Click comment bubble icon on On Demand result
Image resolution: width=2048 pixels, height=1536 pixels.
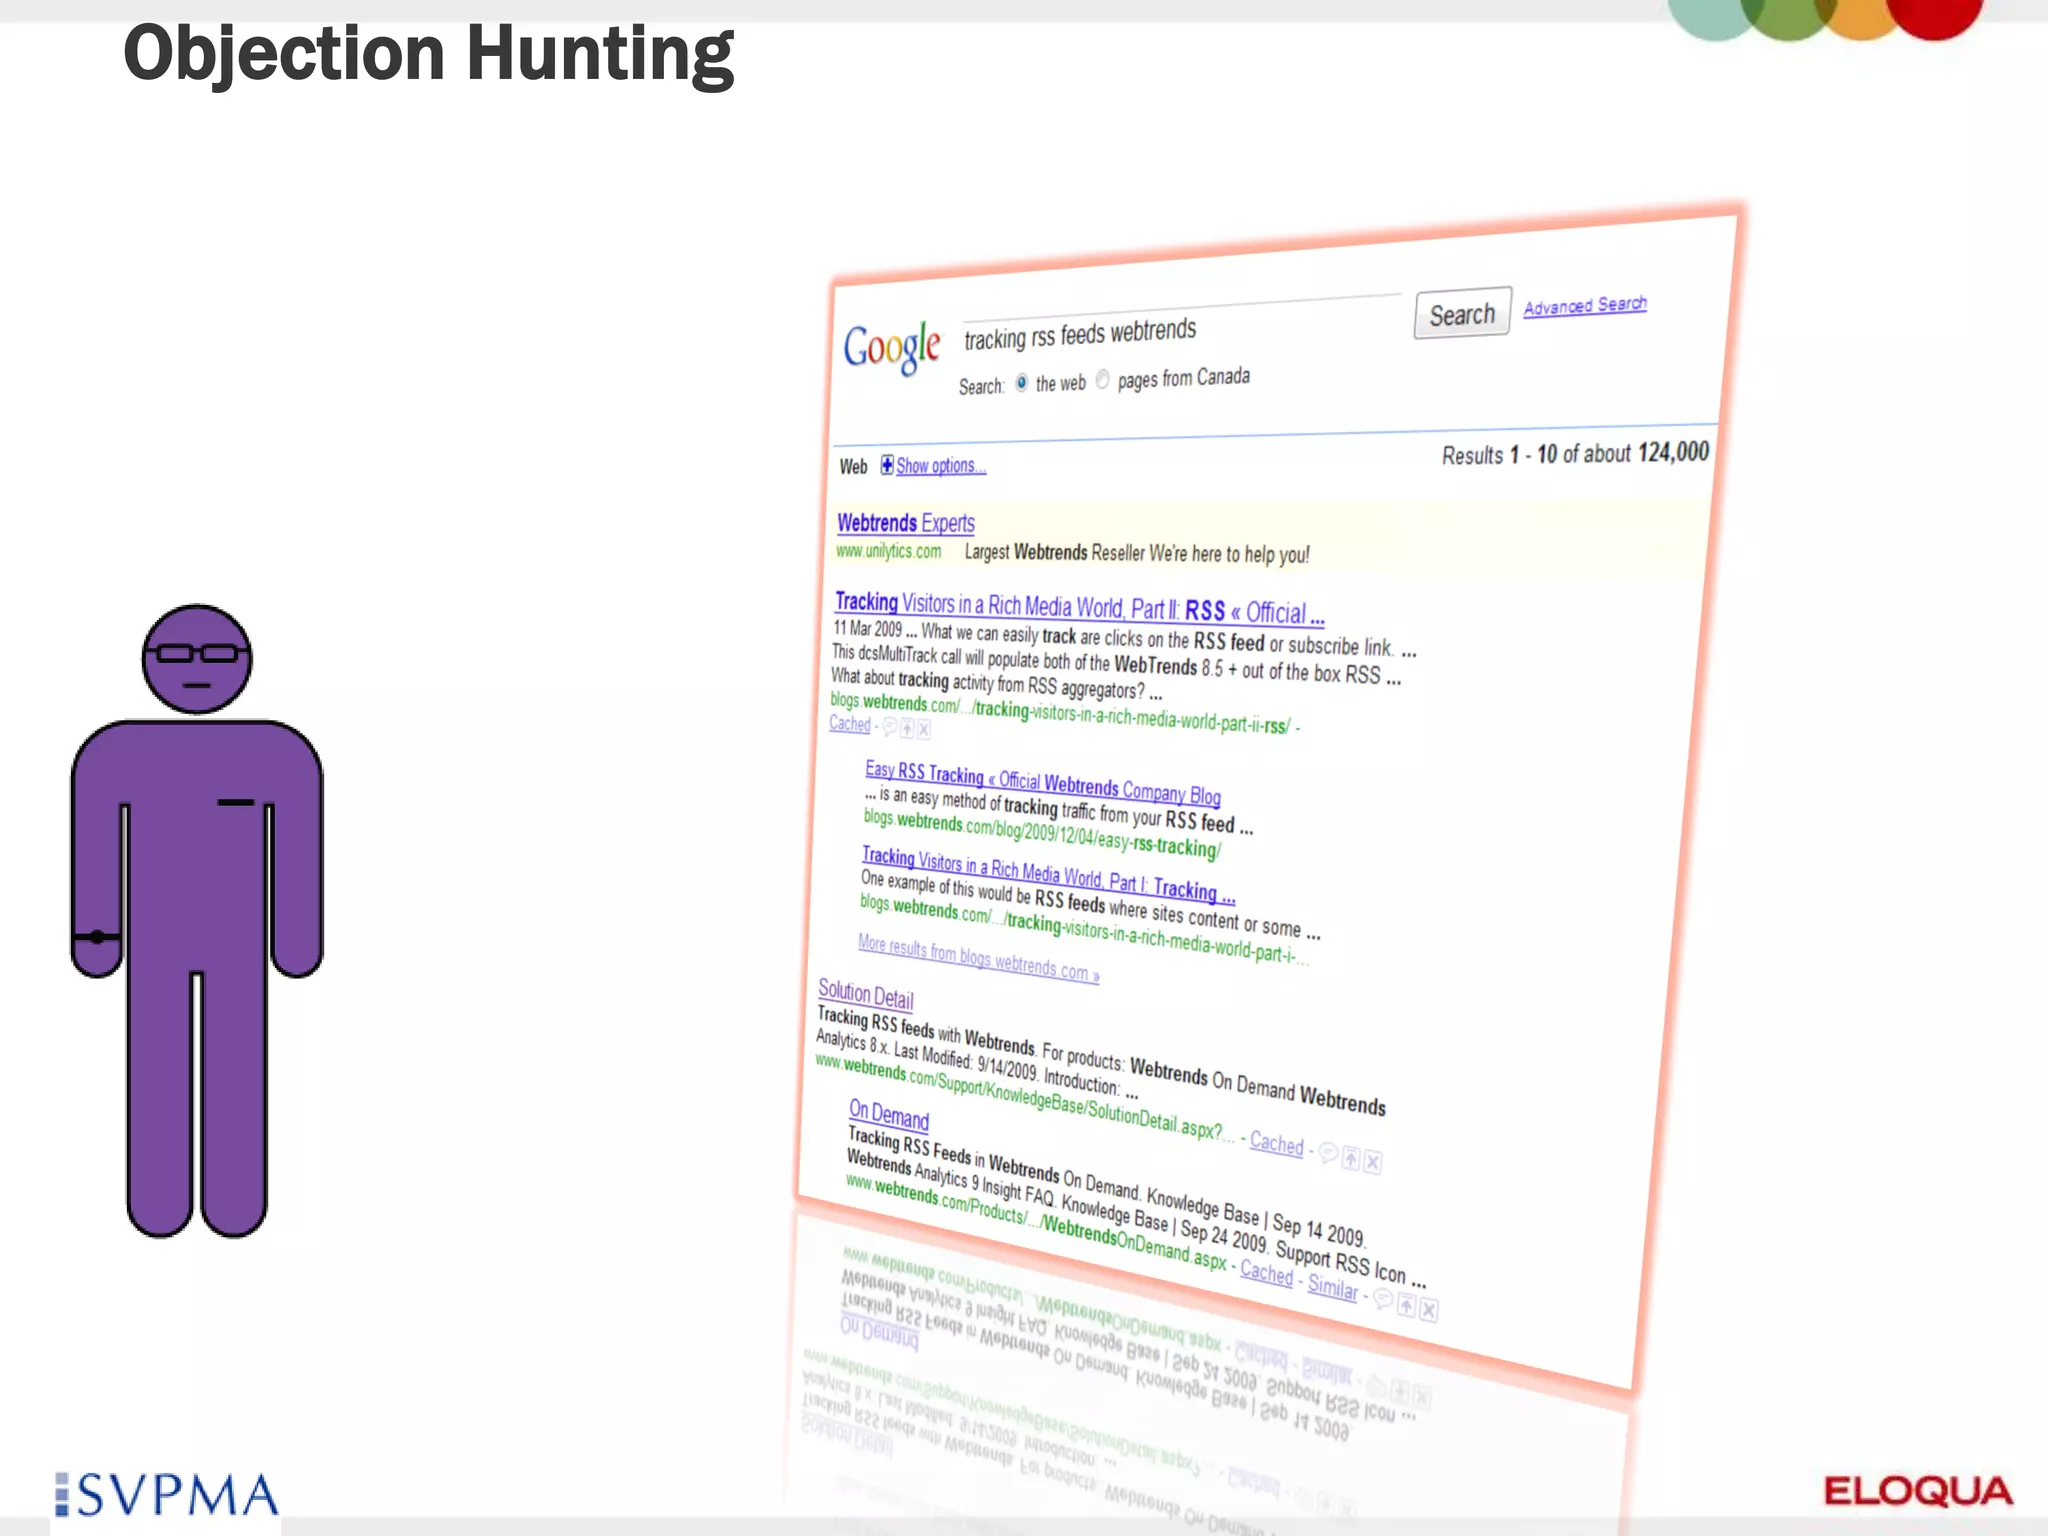click(x=1383, y=1299)
